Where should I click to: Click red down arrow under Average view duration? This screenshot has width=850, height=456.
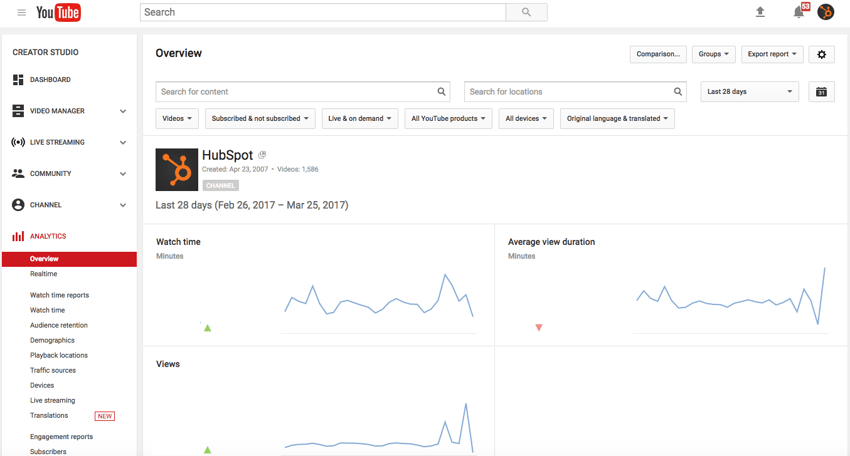539,327
